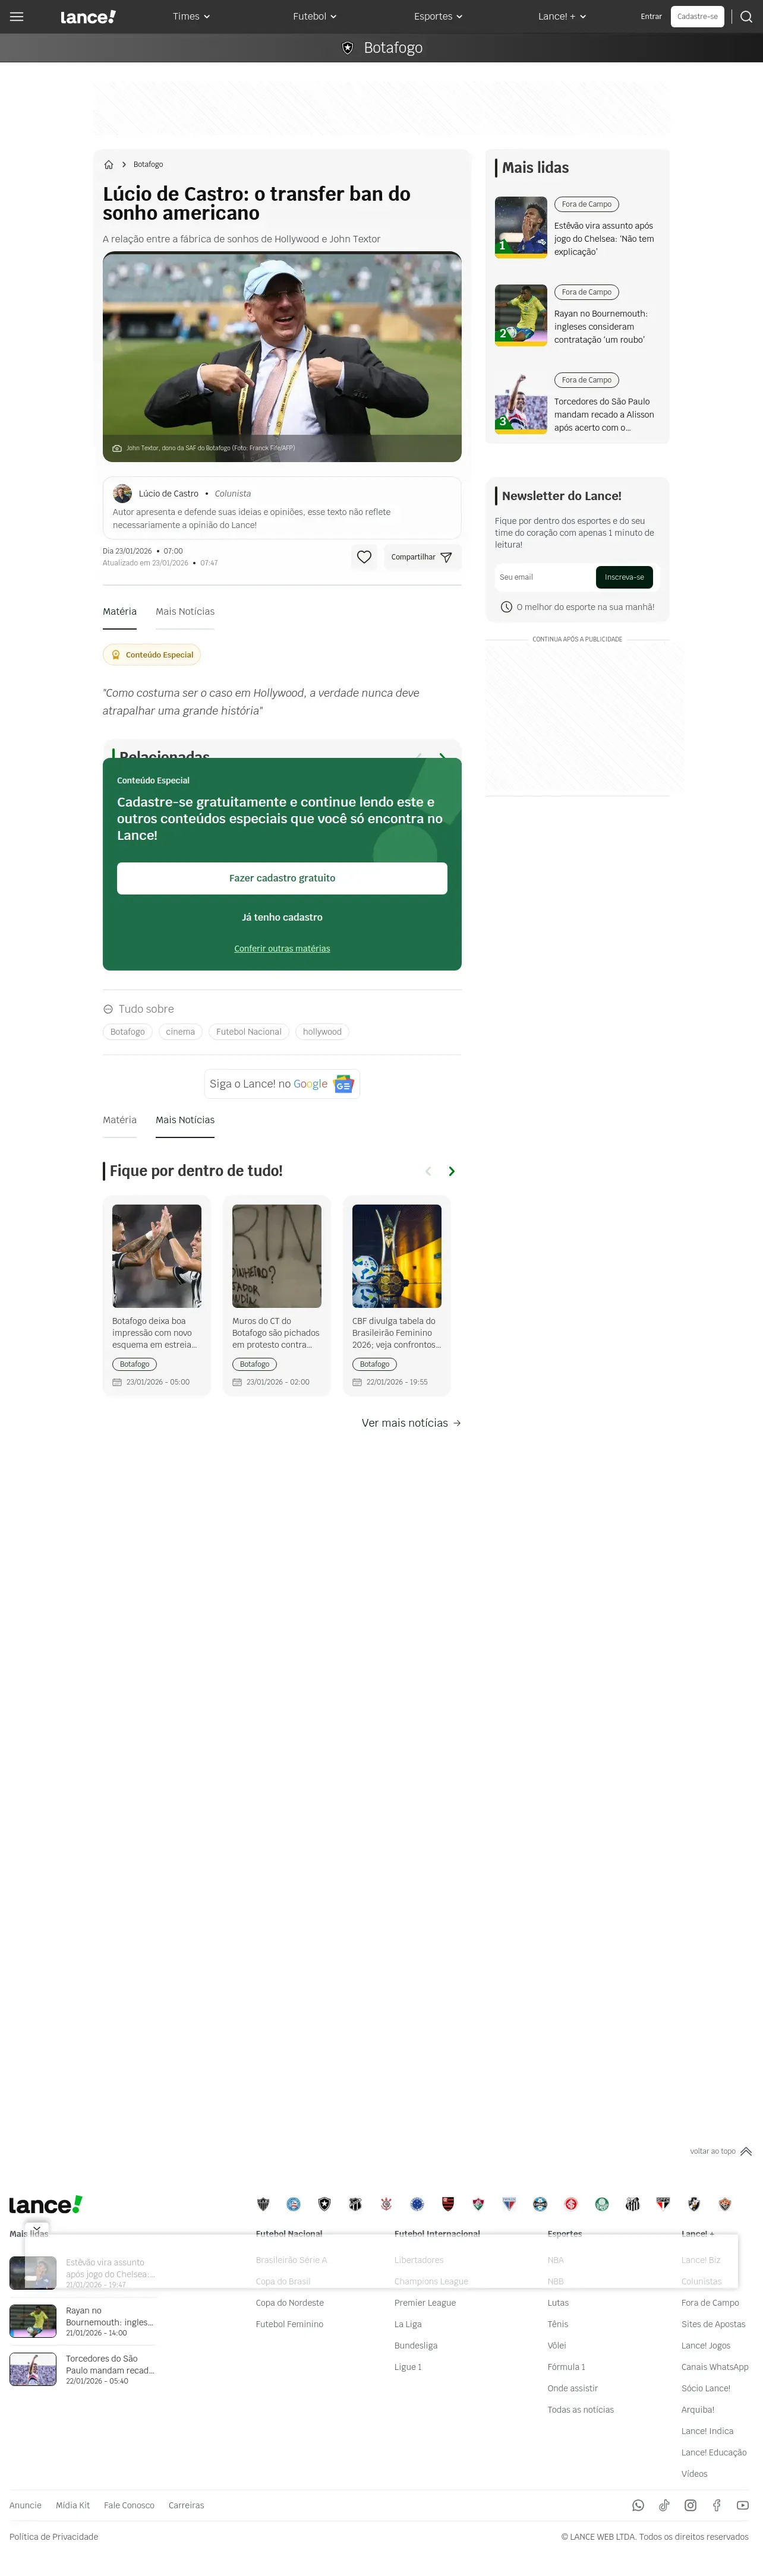Viewport: 763px width, 2576px height.
Task: Open Premier League footer link
Action: (425, 2303)
